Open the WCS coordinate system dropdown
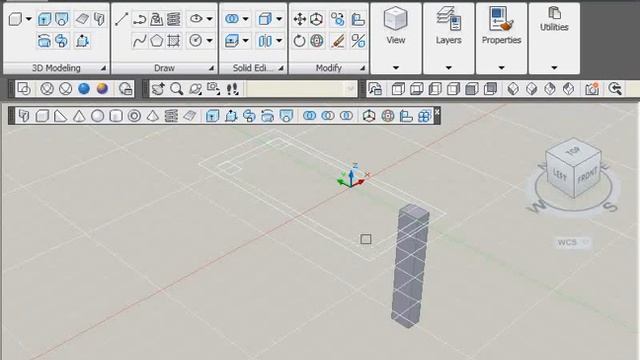This screenshot has height=360, width=640. click(x=573, y=242)
